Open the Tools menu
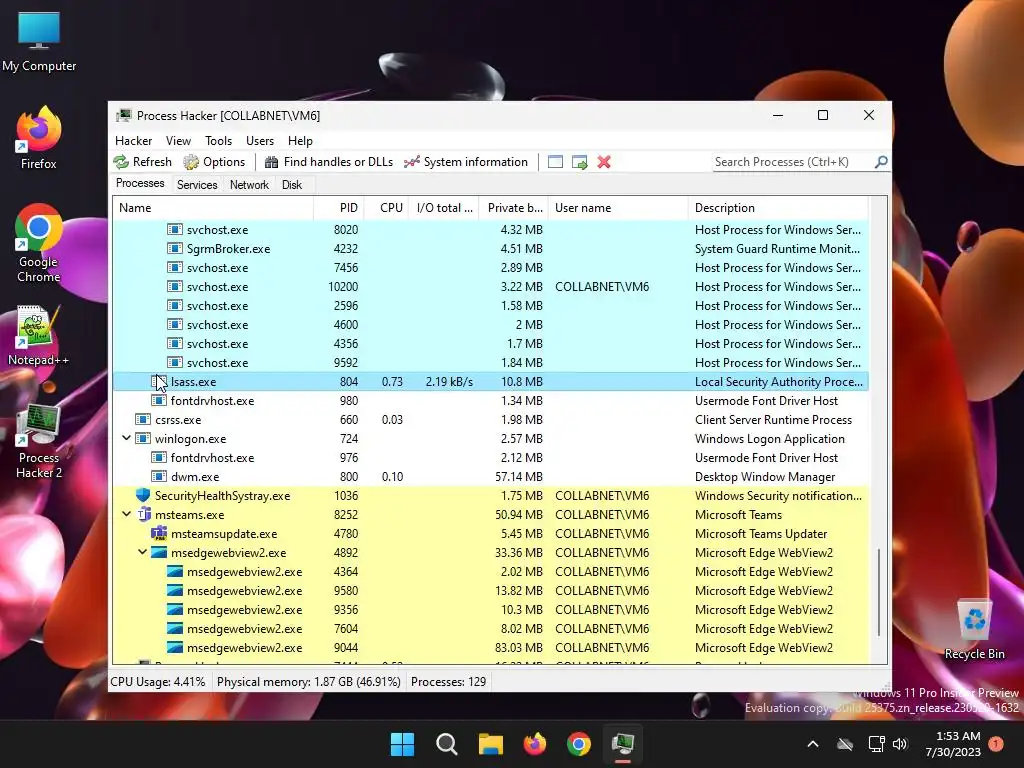The image size is (1024, 768). pyautogui.click(x=218, y=141)
